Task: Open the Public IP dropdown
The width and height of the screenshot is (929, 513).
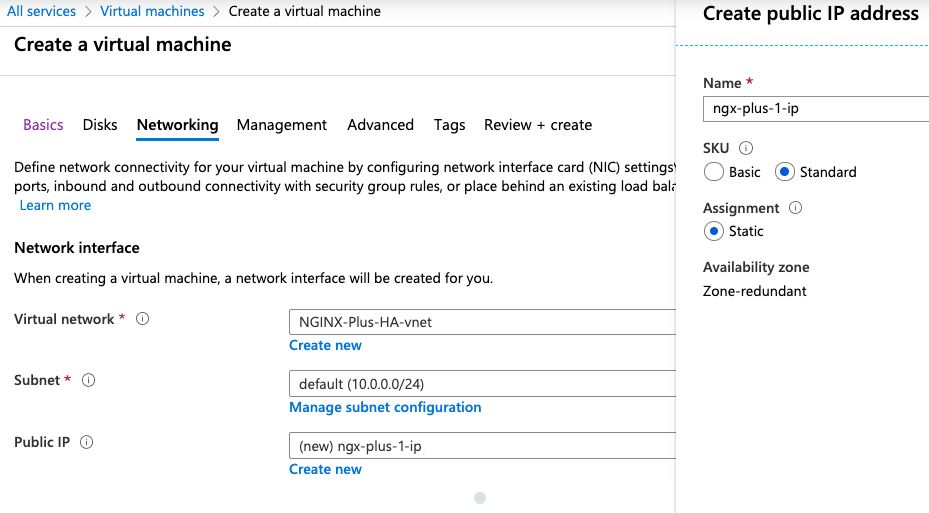Action: (482, 446)
